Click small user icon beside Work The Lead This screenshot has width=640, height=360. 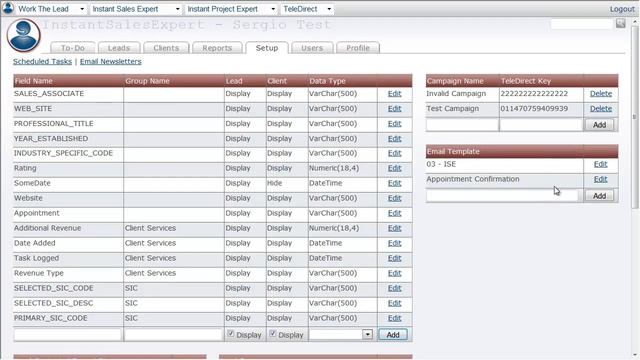[x=8, y=8]
